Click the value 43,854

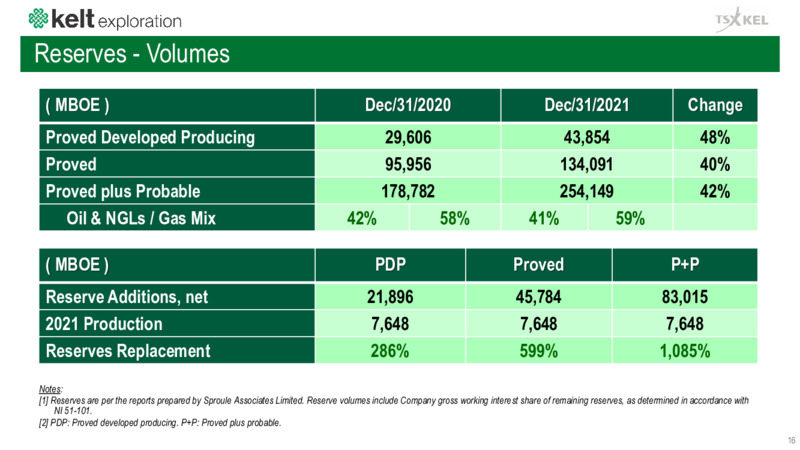click(587, 137)
